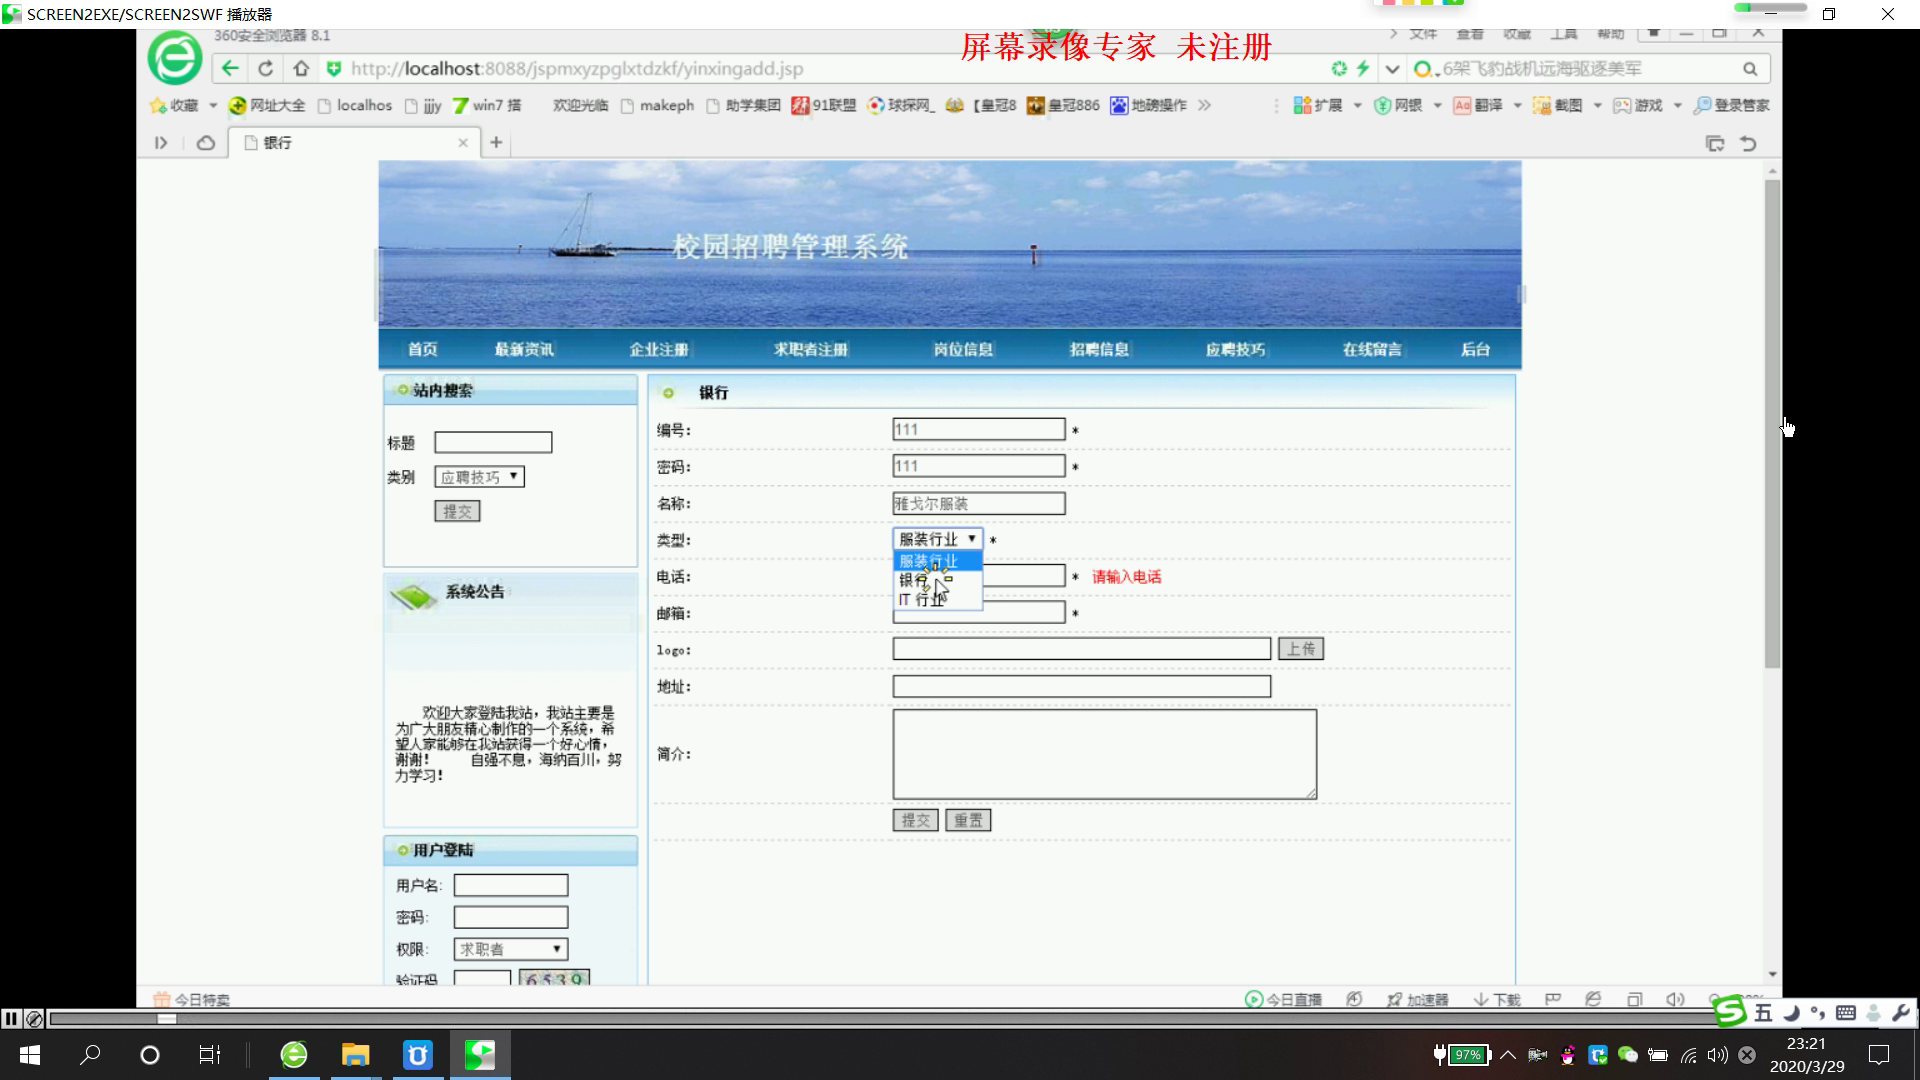Open Task View on taskbar

click(209, 1055)
